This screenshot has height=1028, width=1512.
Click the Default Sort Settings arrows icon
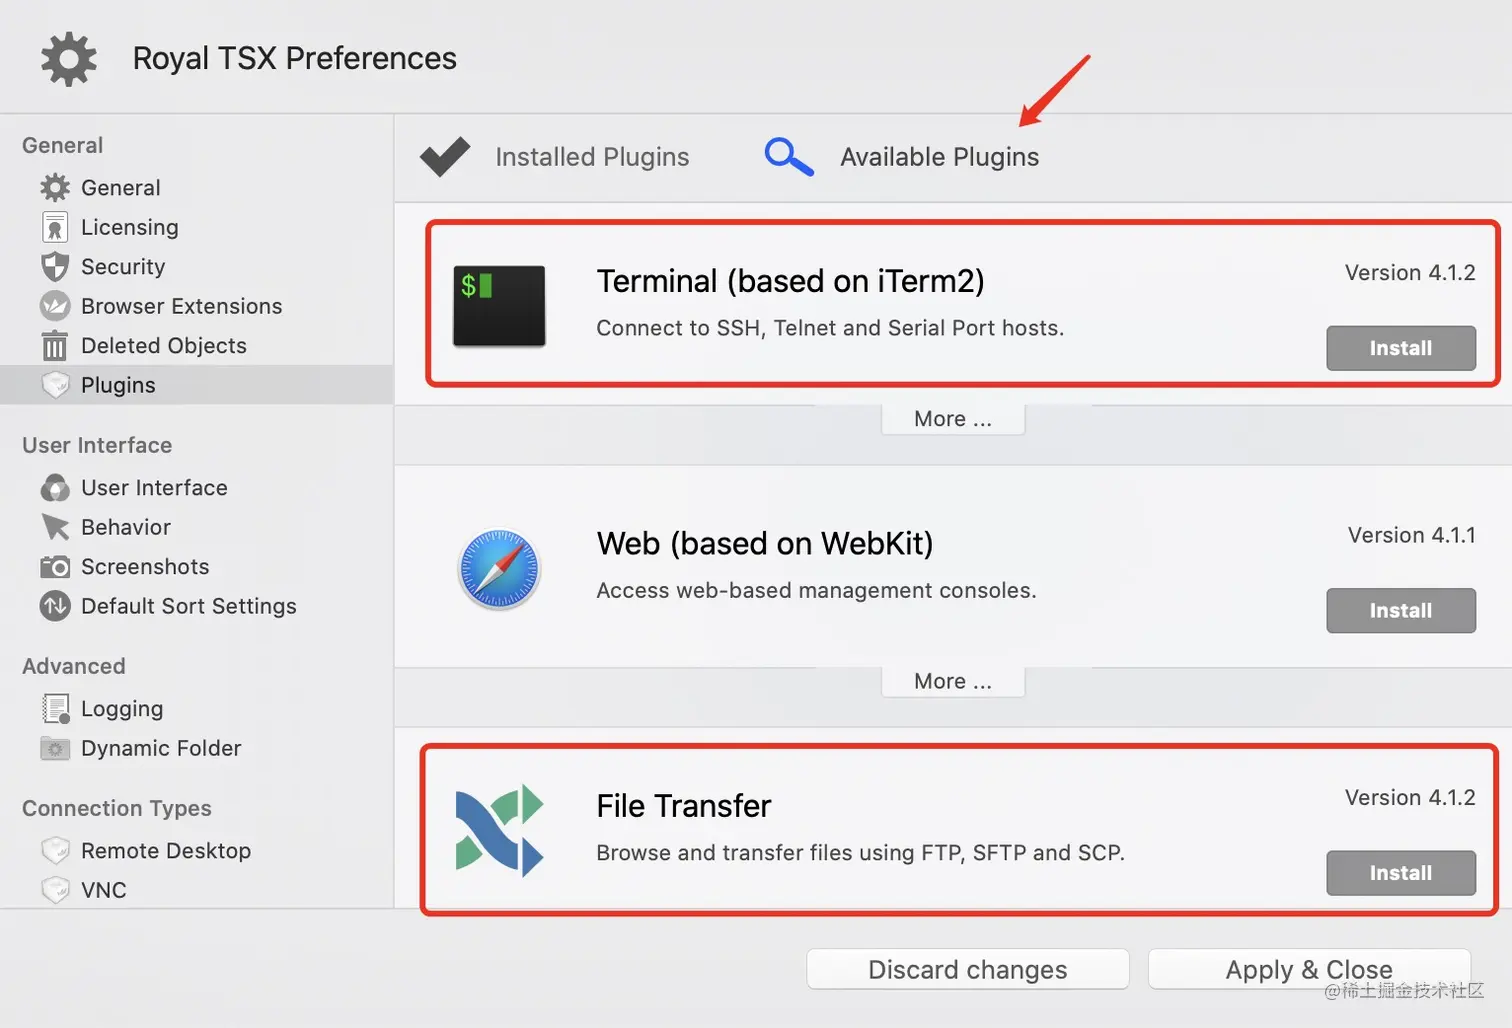tap(55, 606)
